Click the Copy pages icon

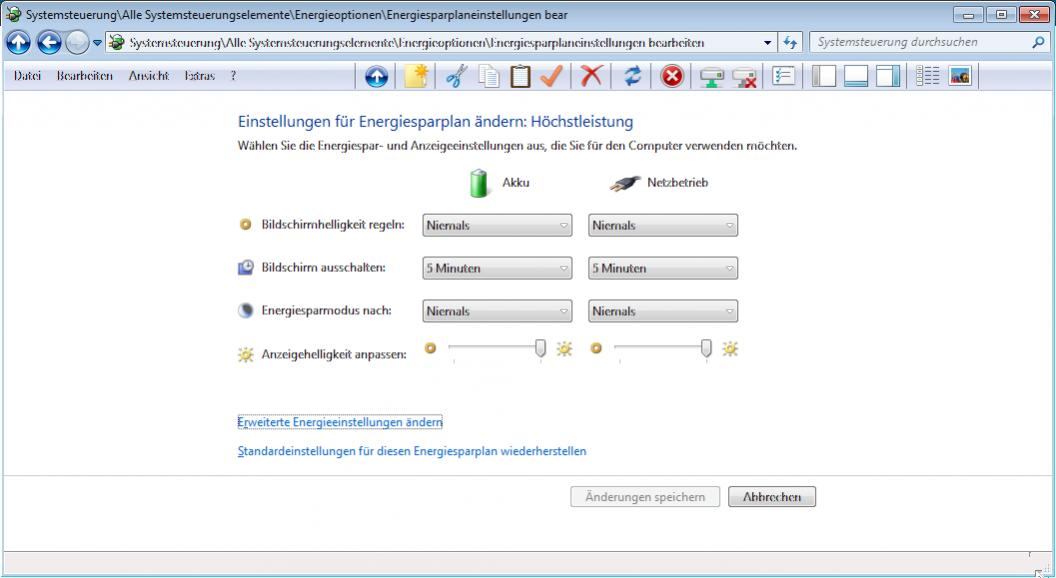point(489,76)
